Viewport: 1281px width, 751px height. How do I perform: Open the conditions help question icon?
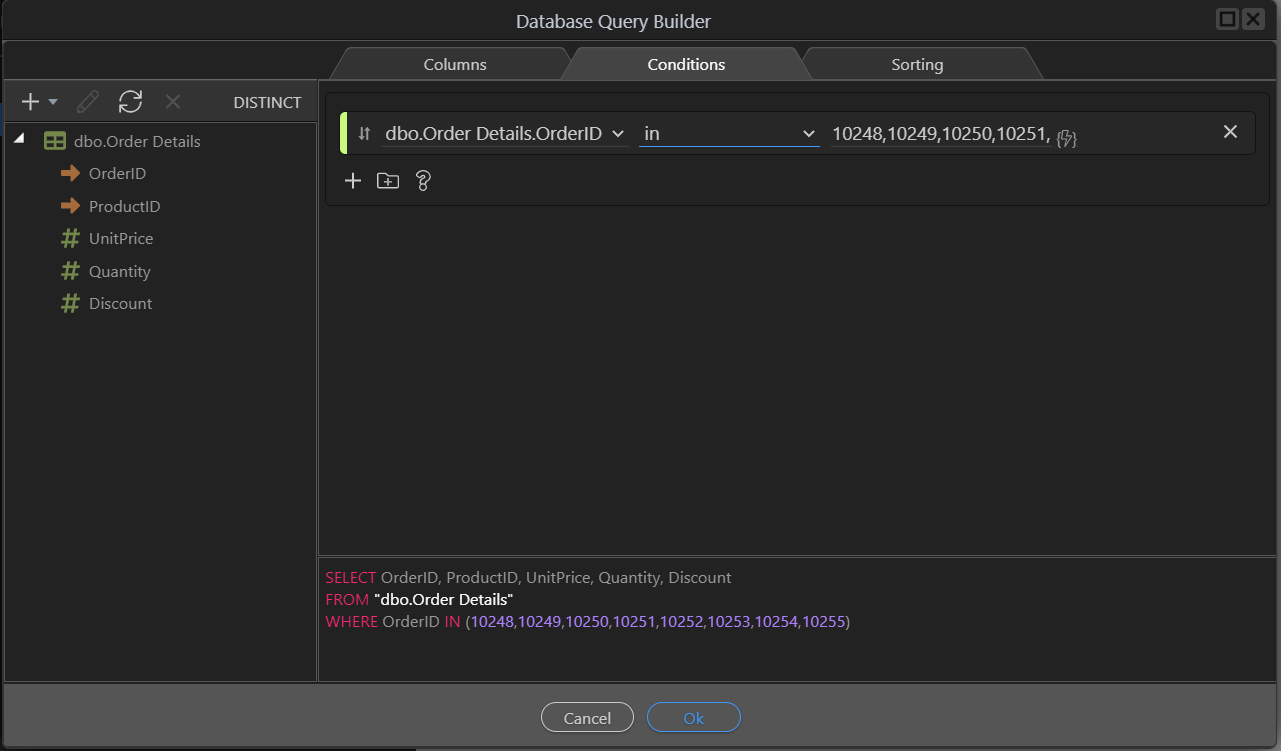(423, 181)
